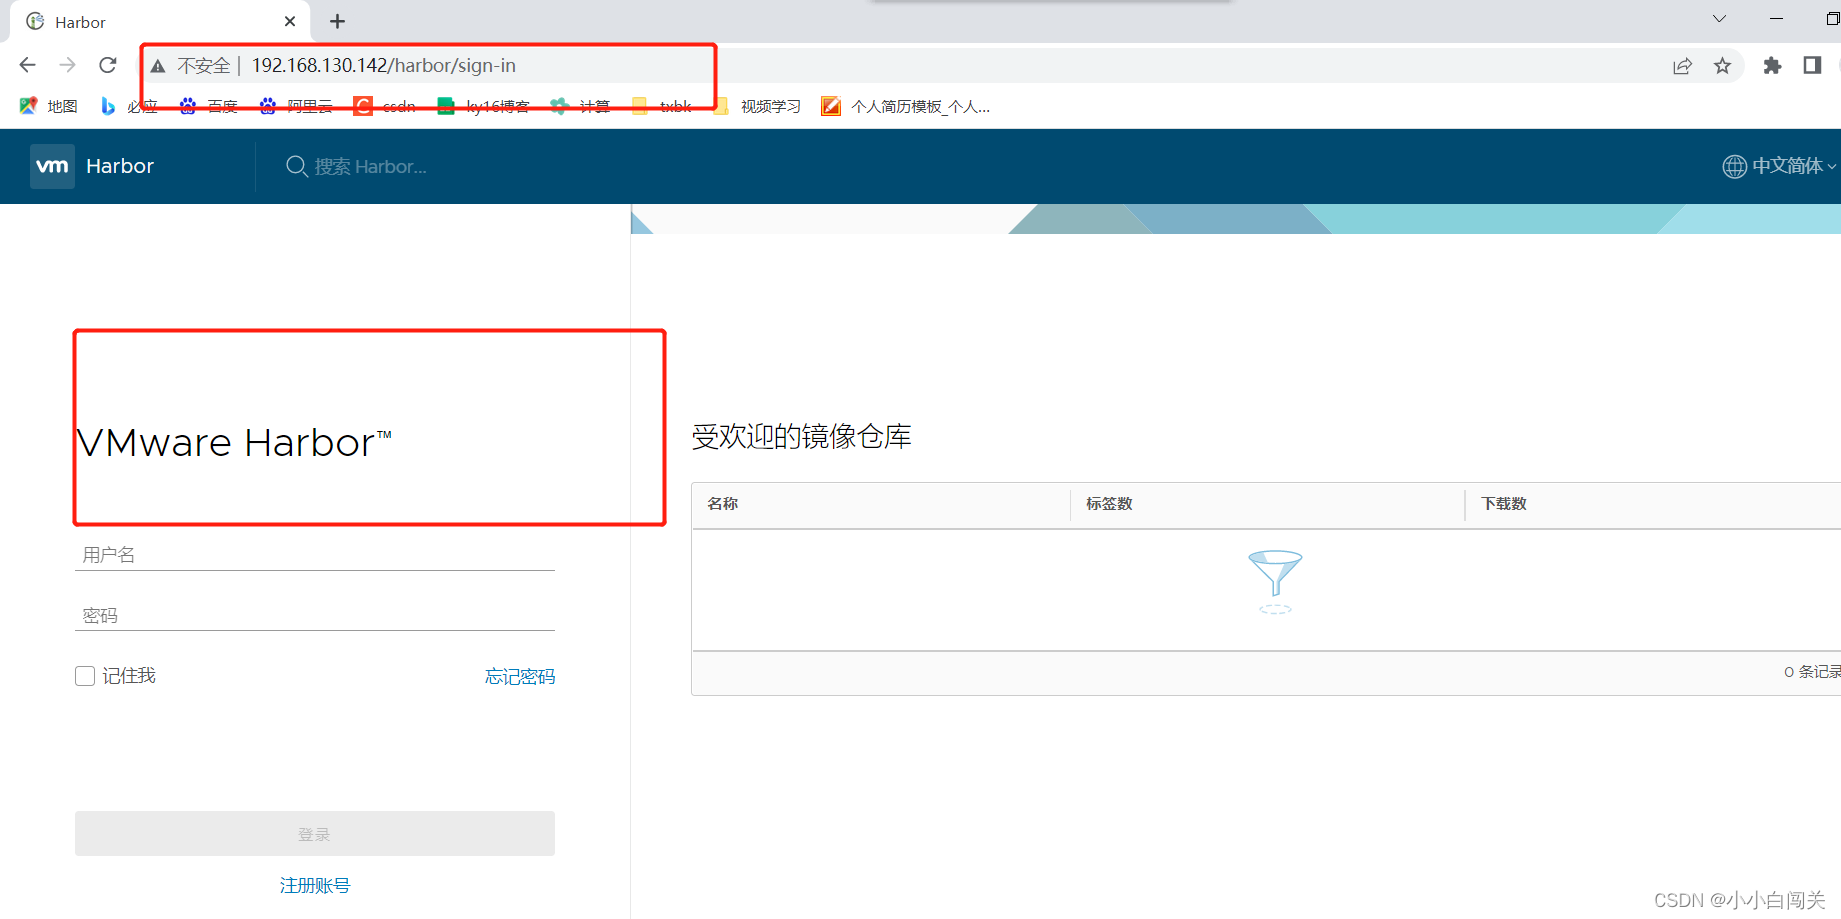Go back to the previous browser page
The height and width of the screenshot is (919, 1841).
tap(27, 65)
